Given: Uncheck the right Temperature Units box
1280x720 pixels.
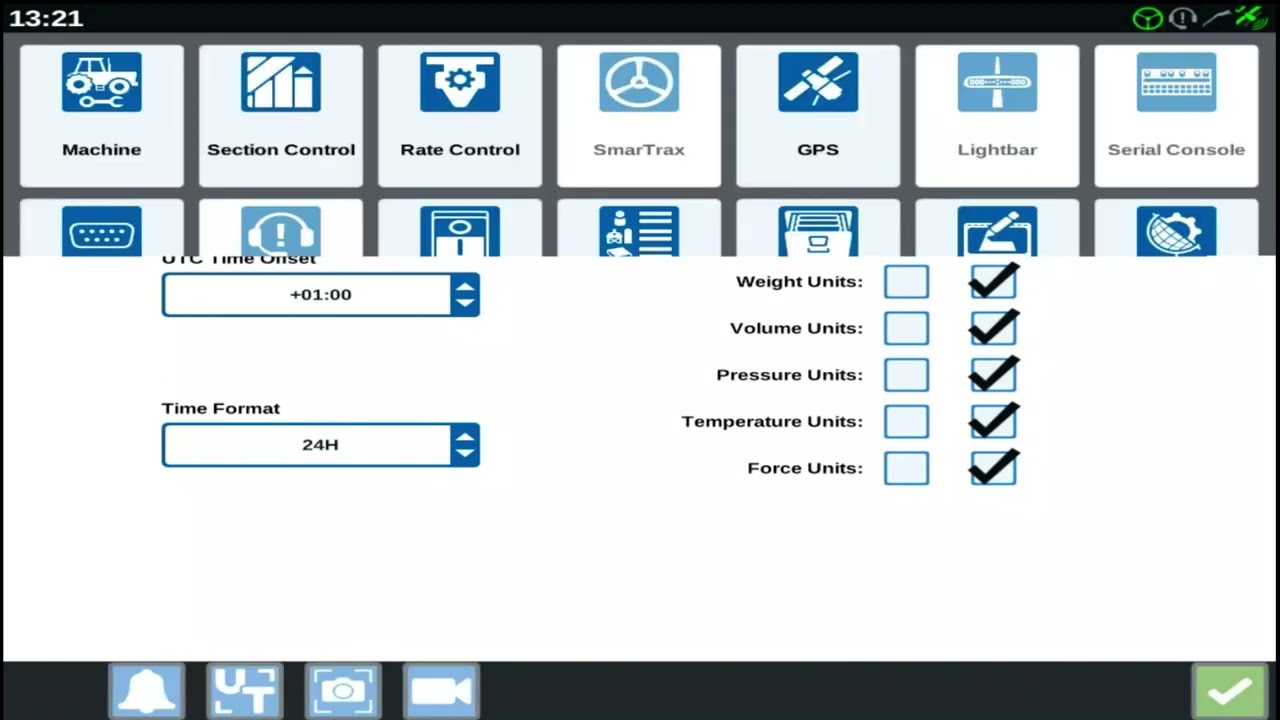Looking at the screenshot, I should point(993,421).
